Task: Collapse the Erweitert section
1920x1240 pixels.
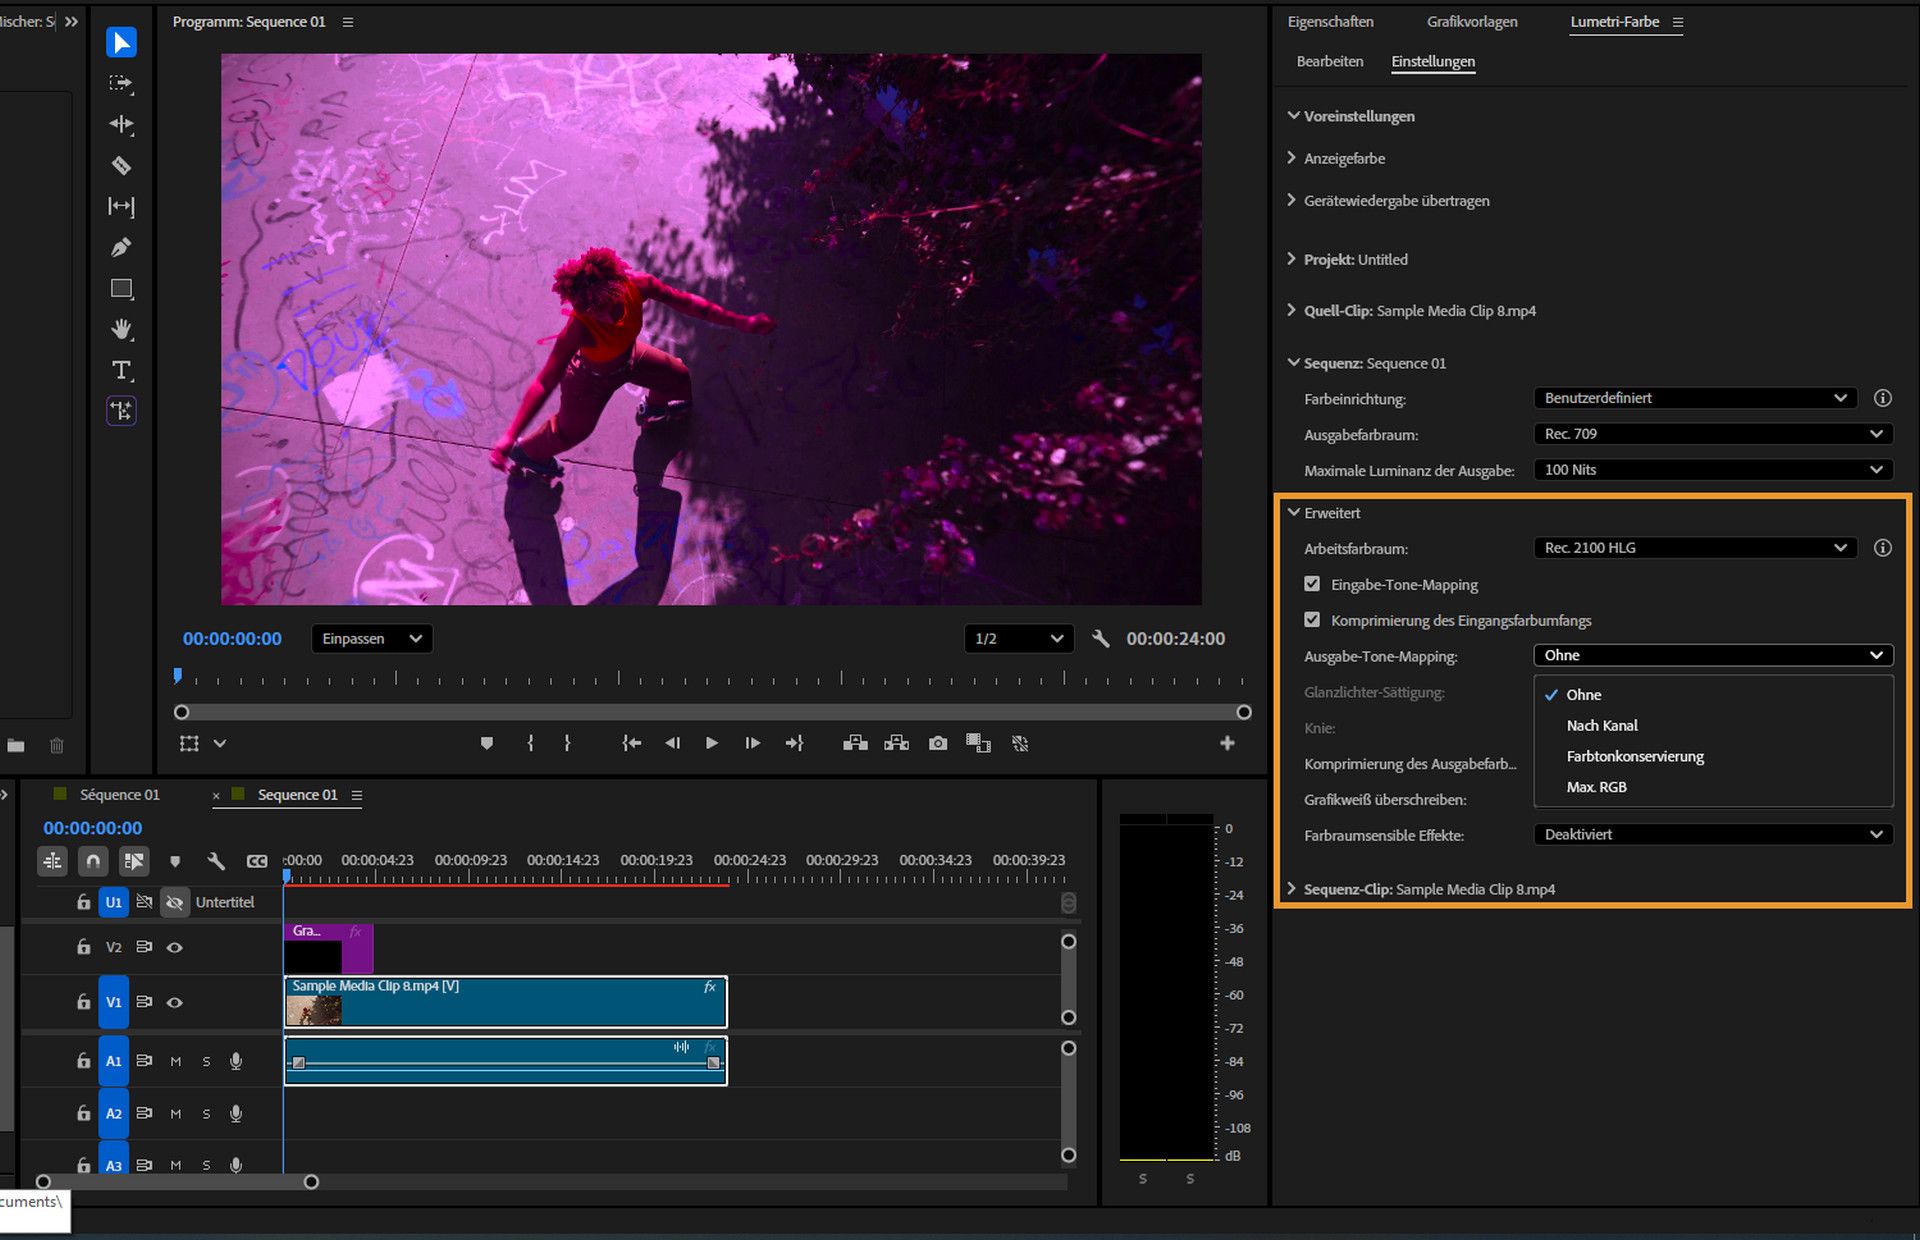Action: click(x=1292, y=512)
